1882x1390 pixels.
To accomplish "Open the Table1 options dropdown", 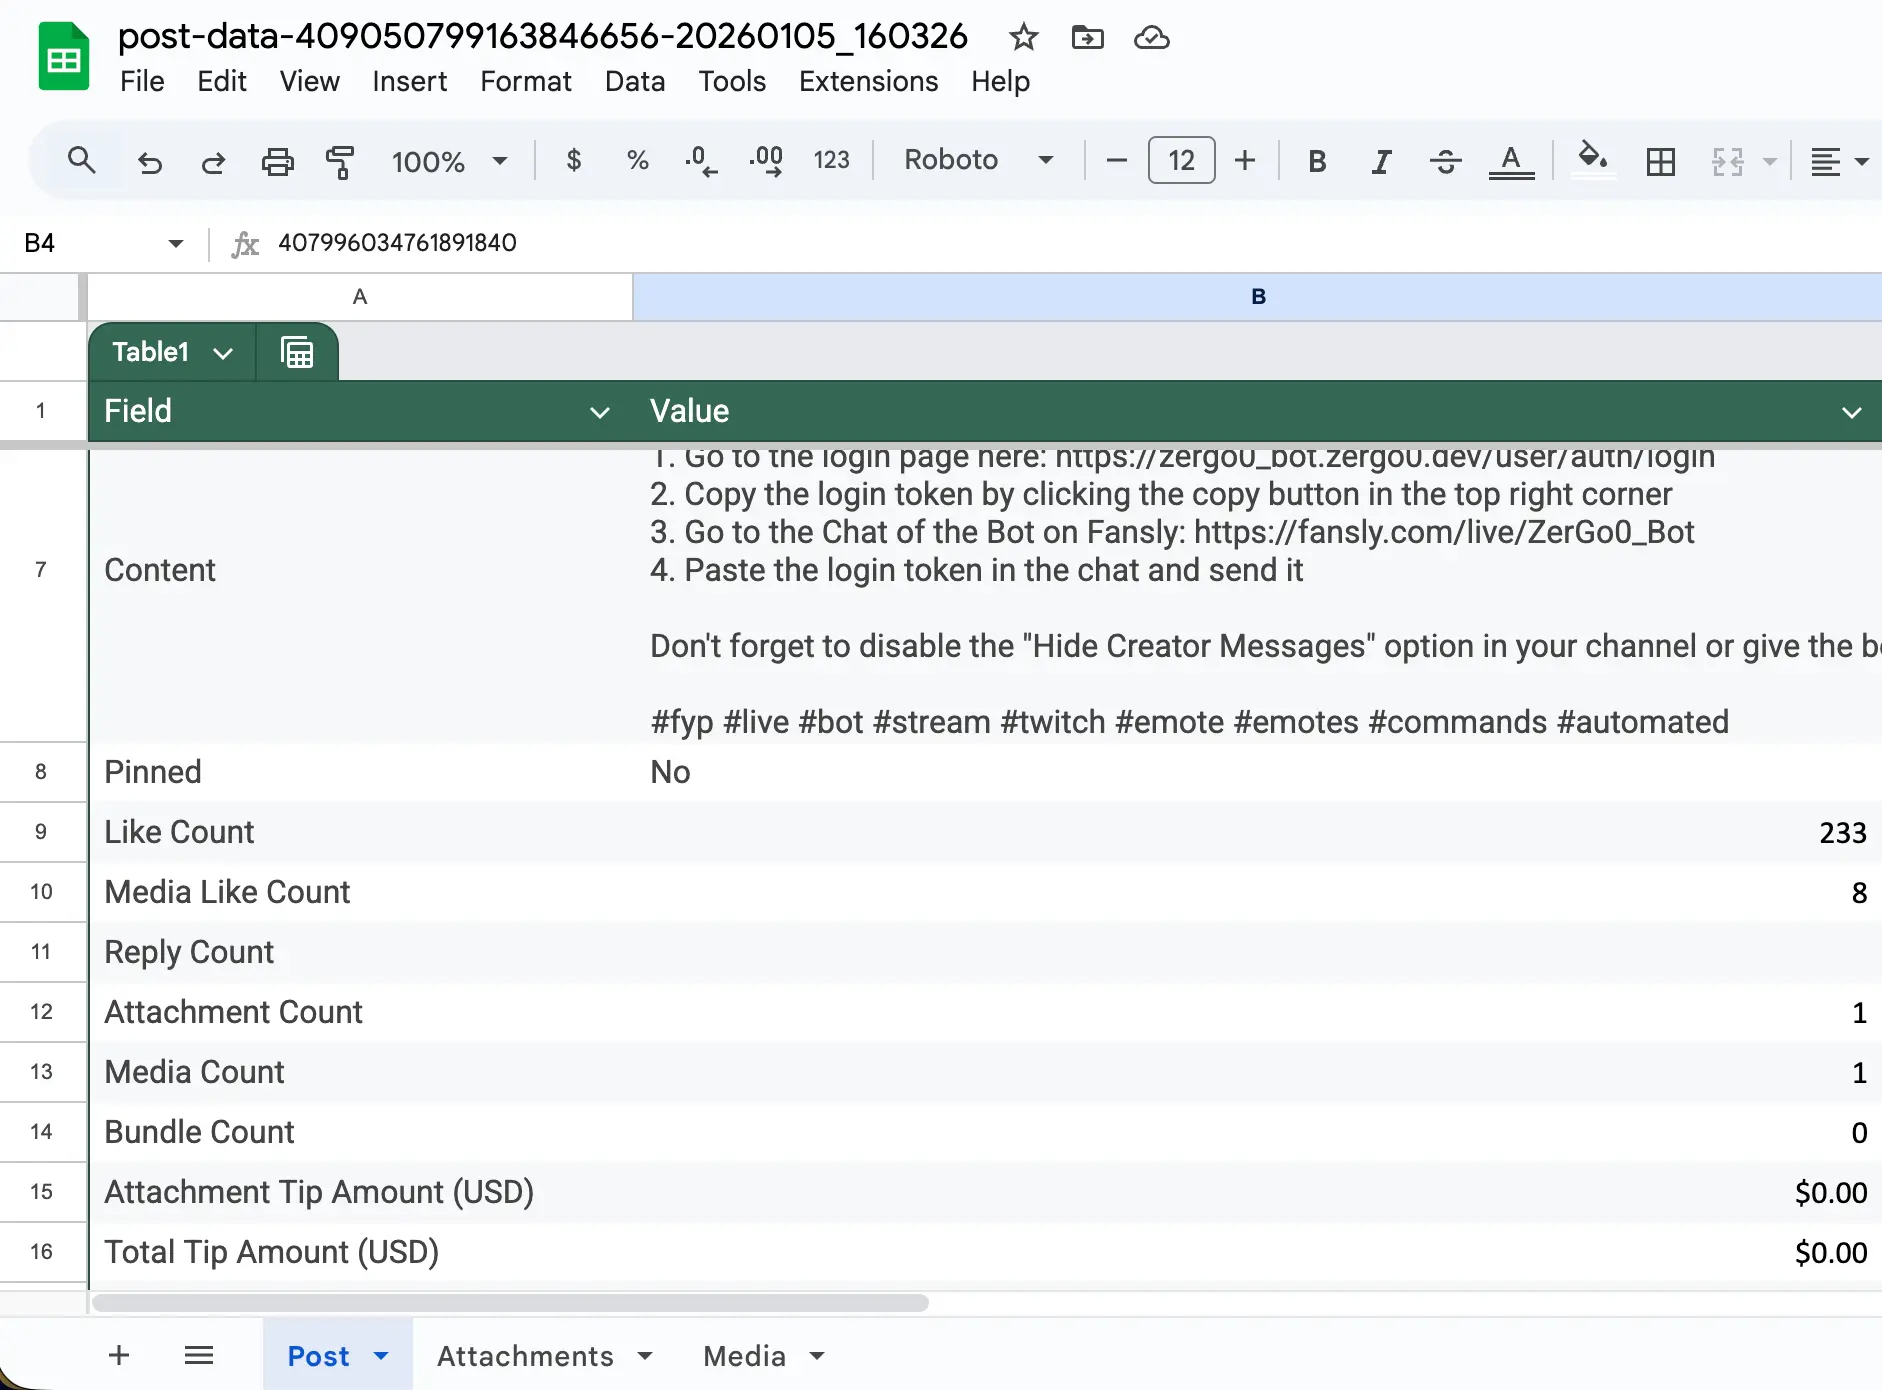I will [x=222, y=352].
